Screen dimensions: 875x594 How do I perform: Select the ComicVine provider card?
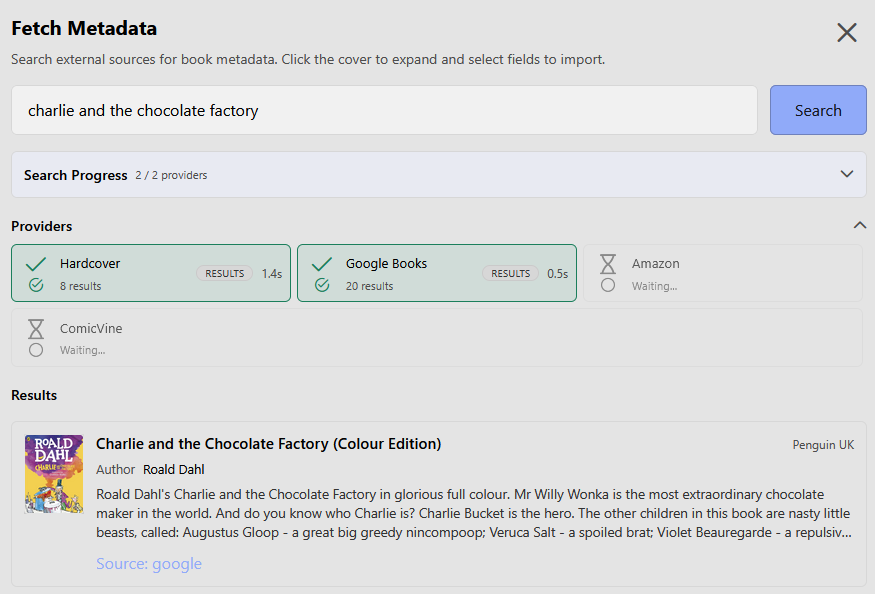(x=436, y=338)
